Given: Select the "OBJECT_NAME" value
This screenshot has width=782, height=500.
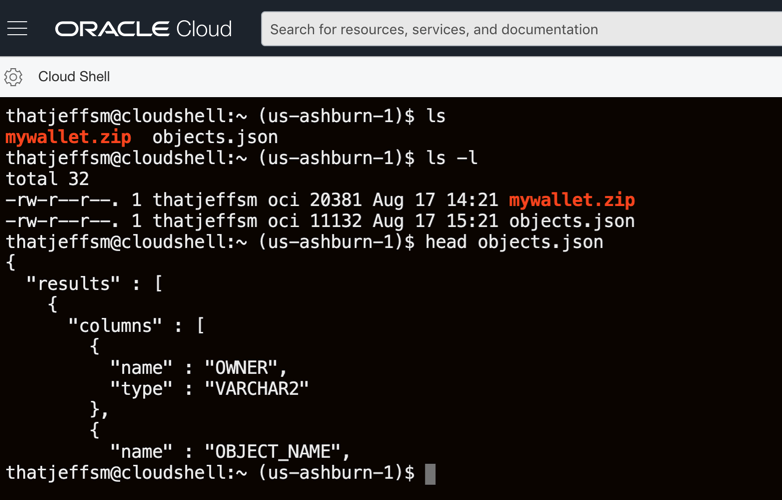Looking at the screenshot, I should pyautogui.click(x=272, y=452).
